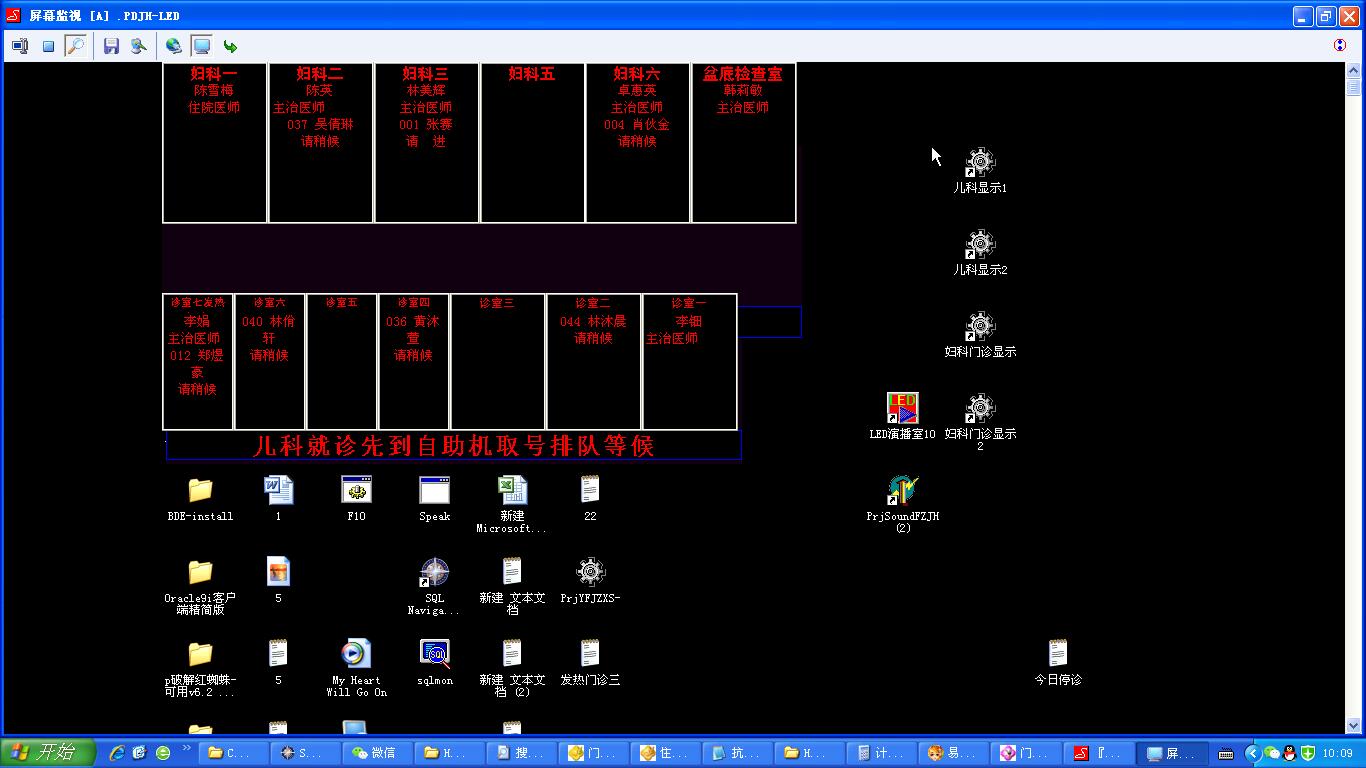Select the 今日停诊 text file

(x=1058, y=662)
